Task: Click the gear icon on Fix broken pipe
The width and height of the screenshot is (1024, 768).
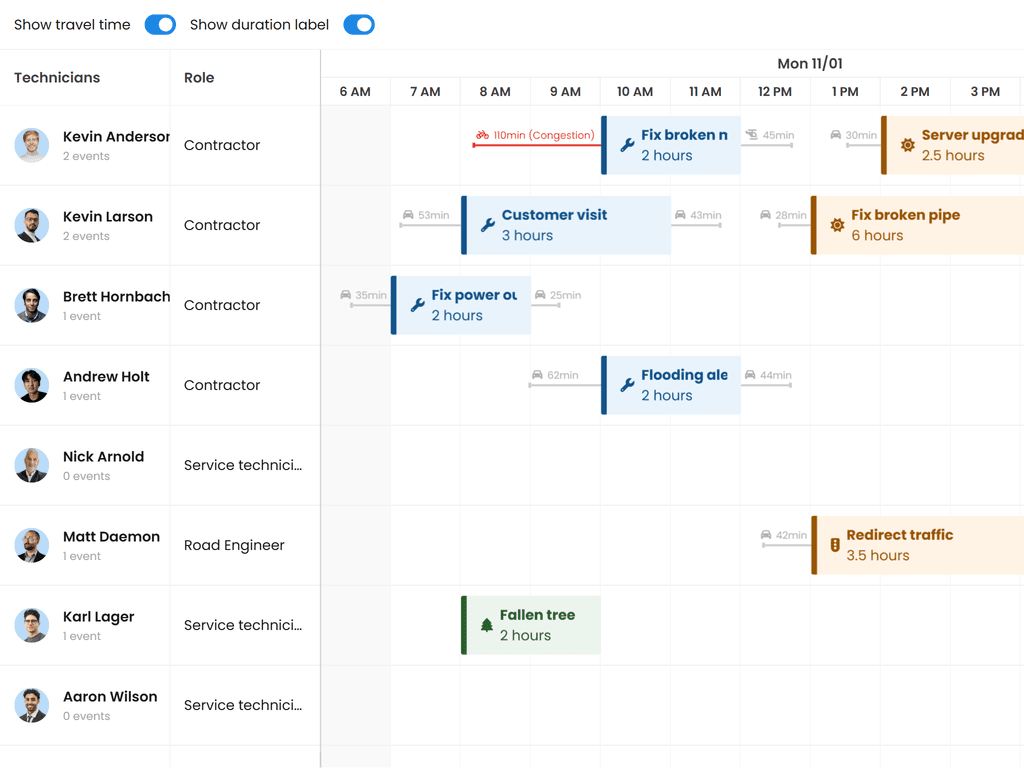Action: coord(838,225)
